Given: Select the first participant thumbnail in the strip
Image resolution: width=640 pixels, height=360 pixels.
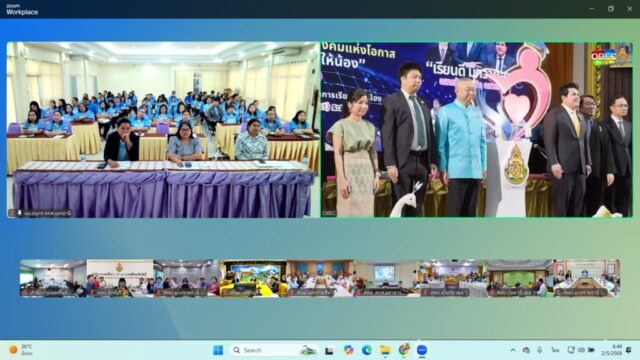Looking at the screenshot, I should 53,278.
